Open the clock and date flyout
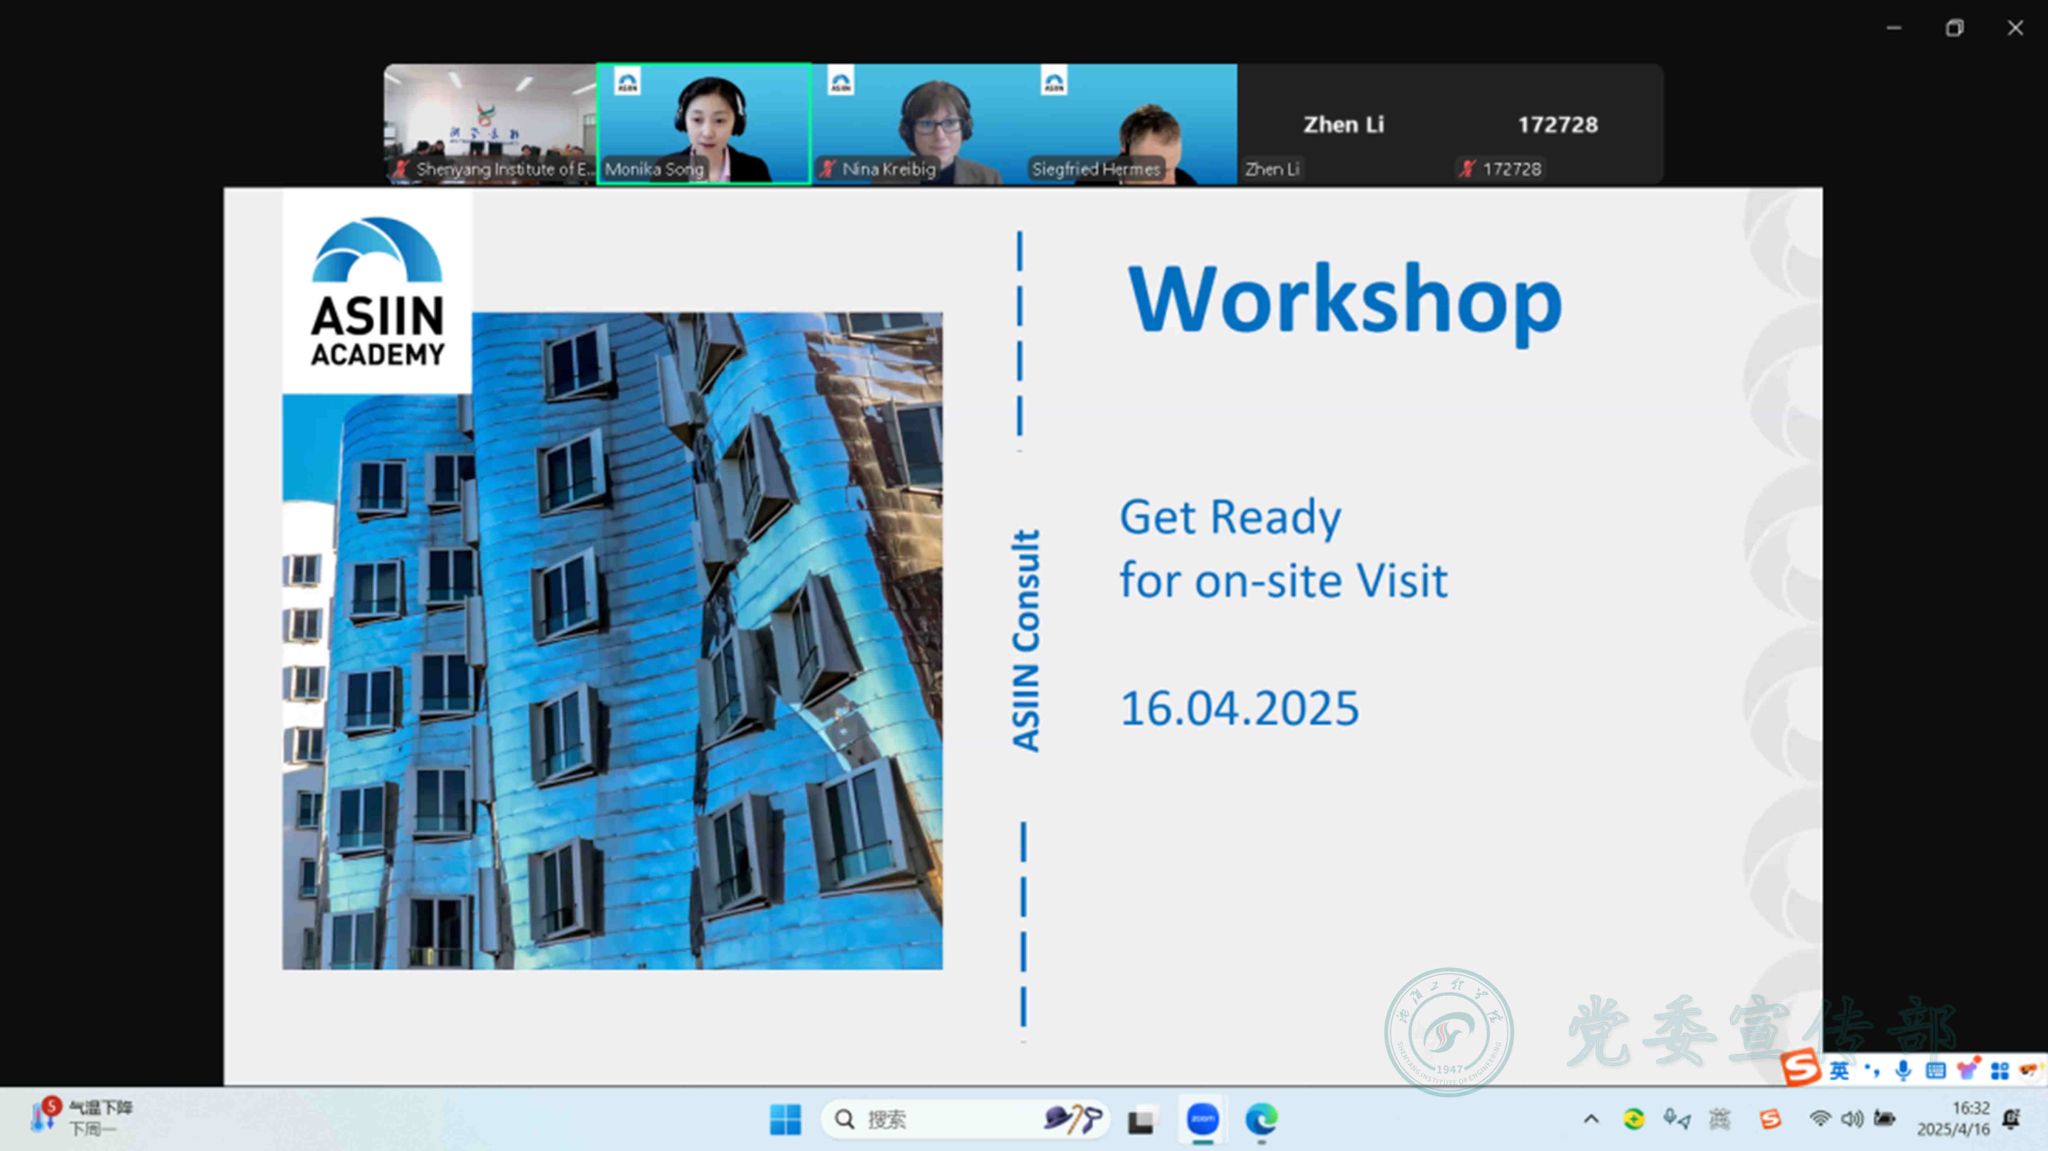This screenshot has height=1151, width=2048. [1953, 1119]
